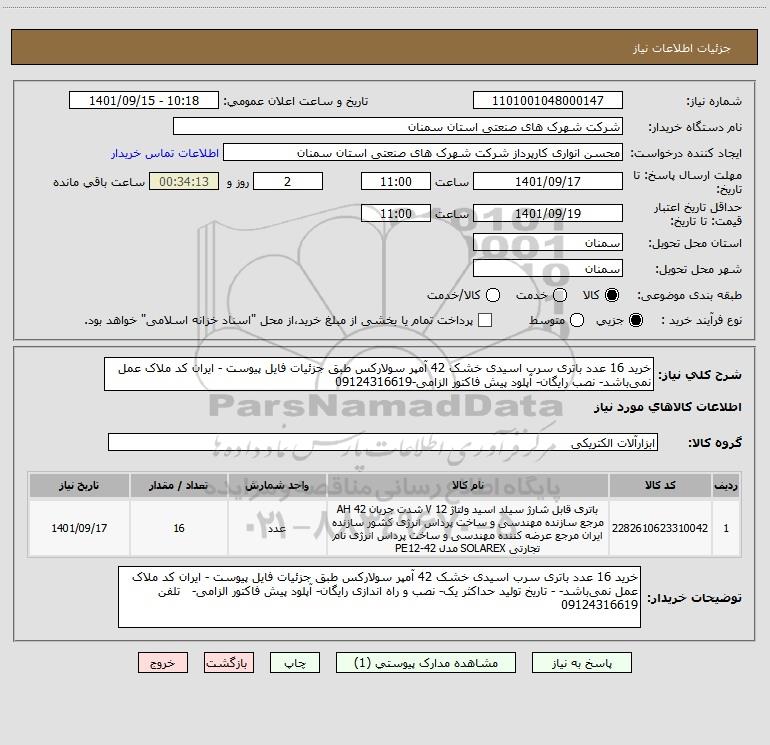Click the شرح کلی نیاز label
Screen dimensions: 770x745
coord(700,375)
